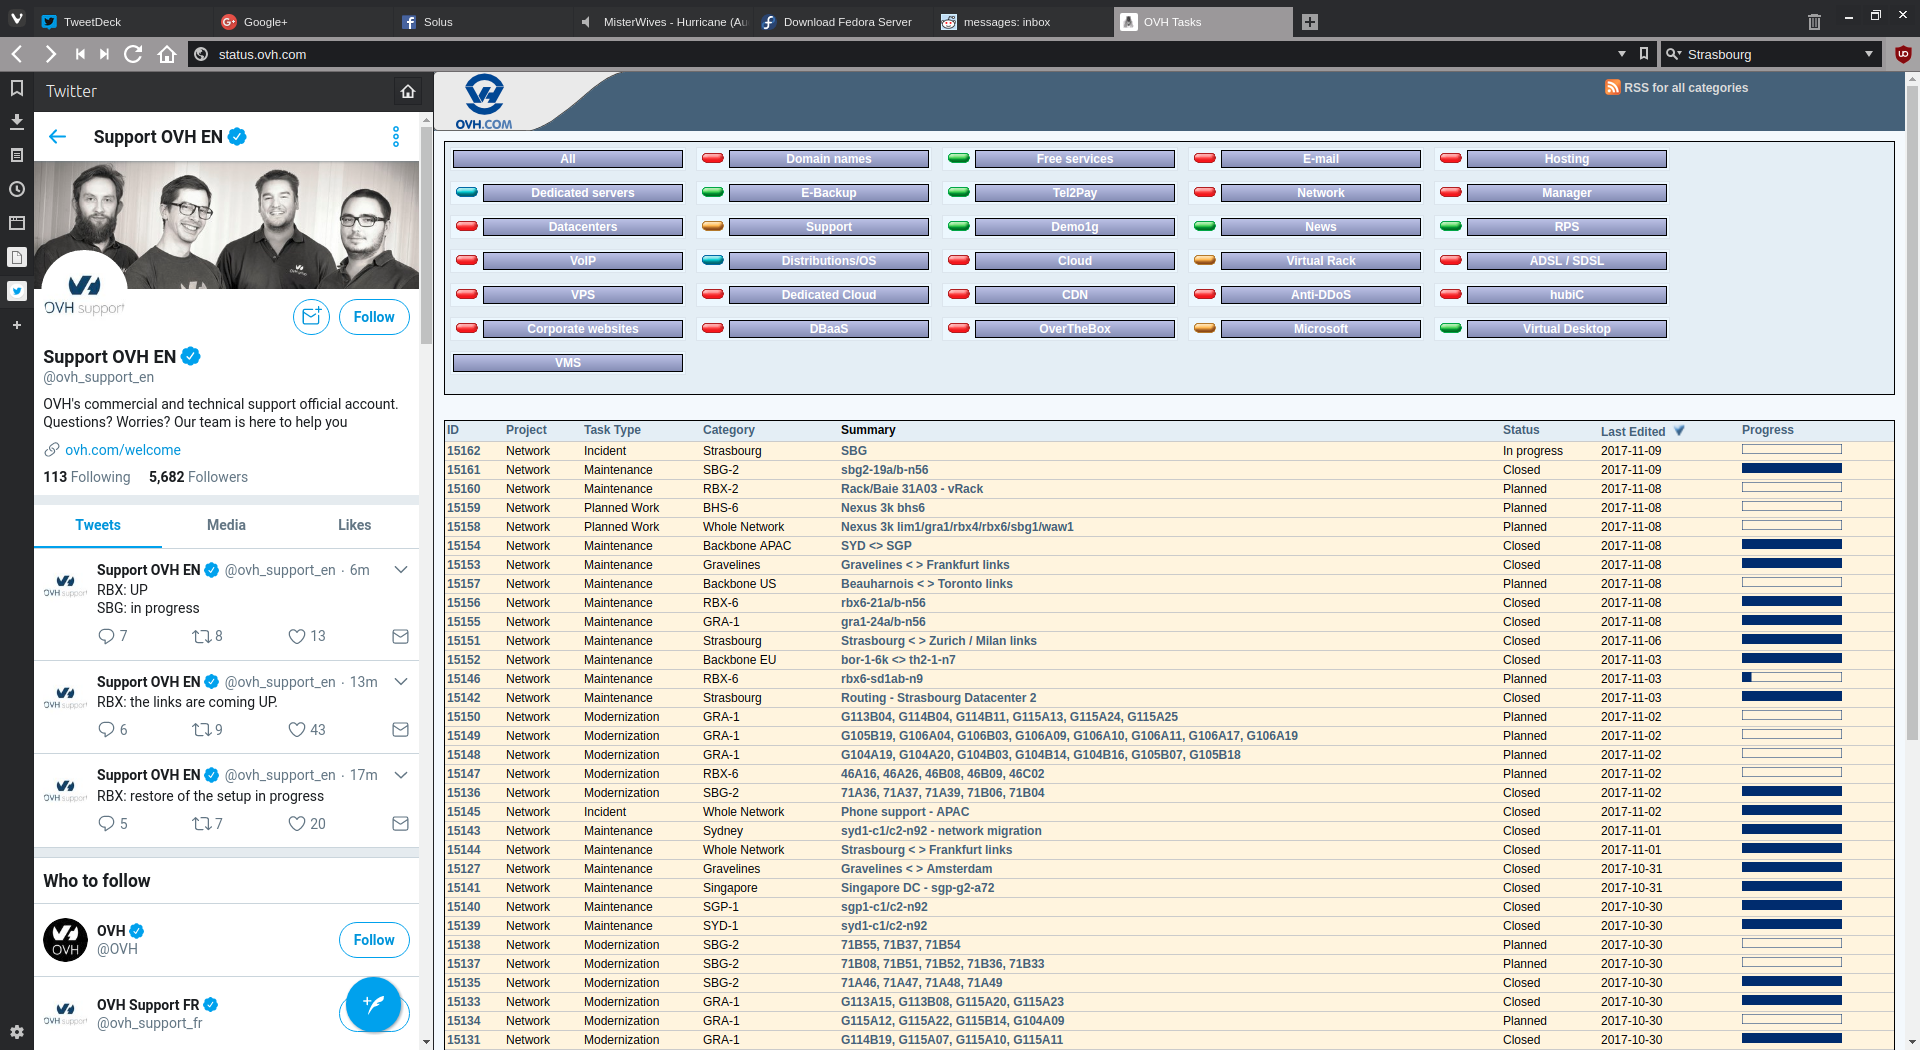The width and height of the screenshot is (1920, 1050).
Task: Open Routing - Strasbourg Datacenter 2 task
Action: (x=938, y=698)
